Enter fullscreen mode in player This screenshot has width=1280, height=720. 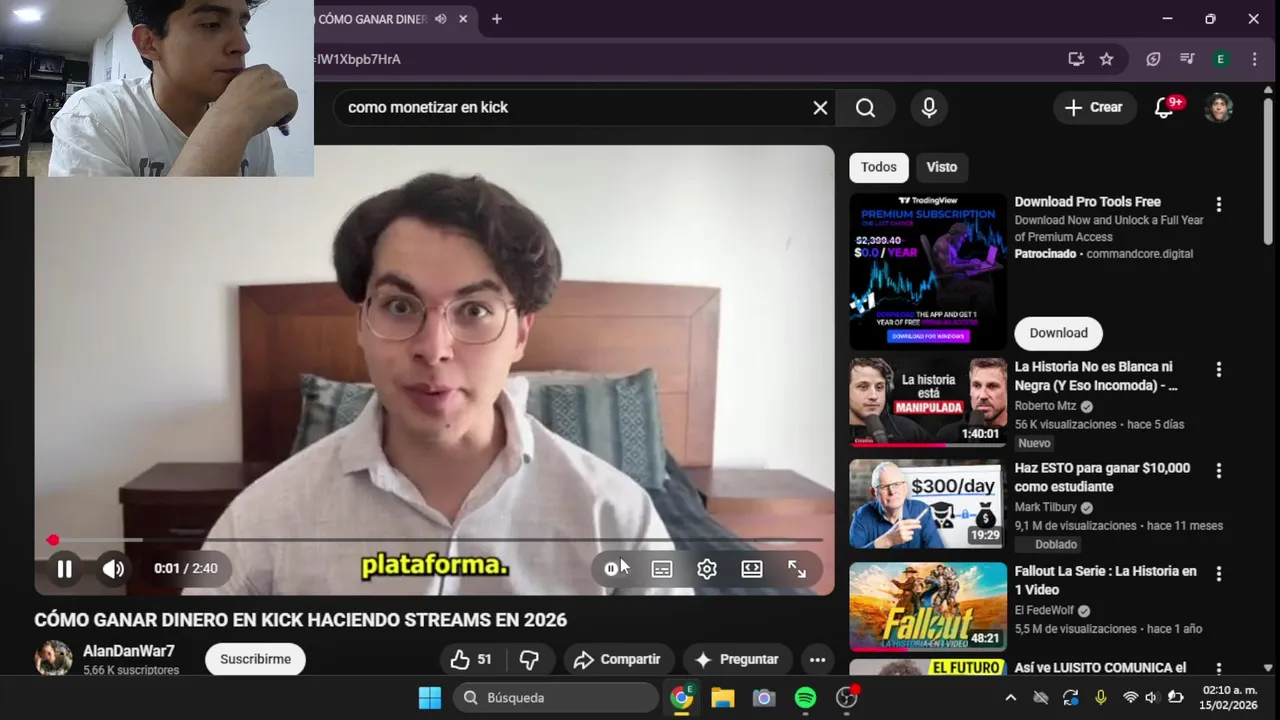[x=797, y=569]
